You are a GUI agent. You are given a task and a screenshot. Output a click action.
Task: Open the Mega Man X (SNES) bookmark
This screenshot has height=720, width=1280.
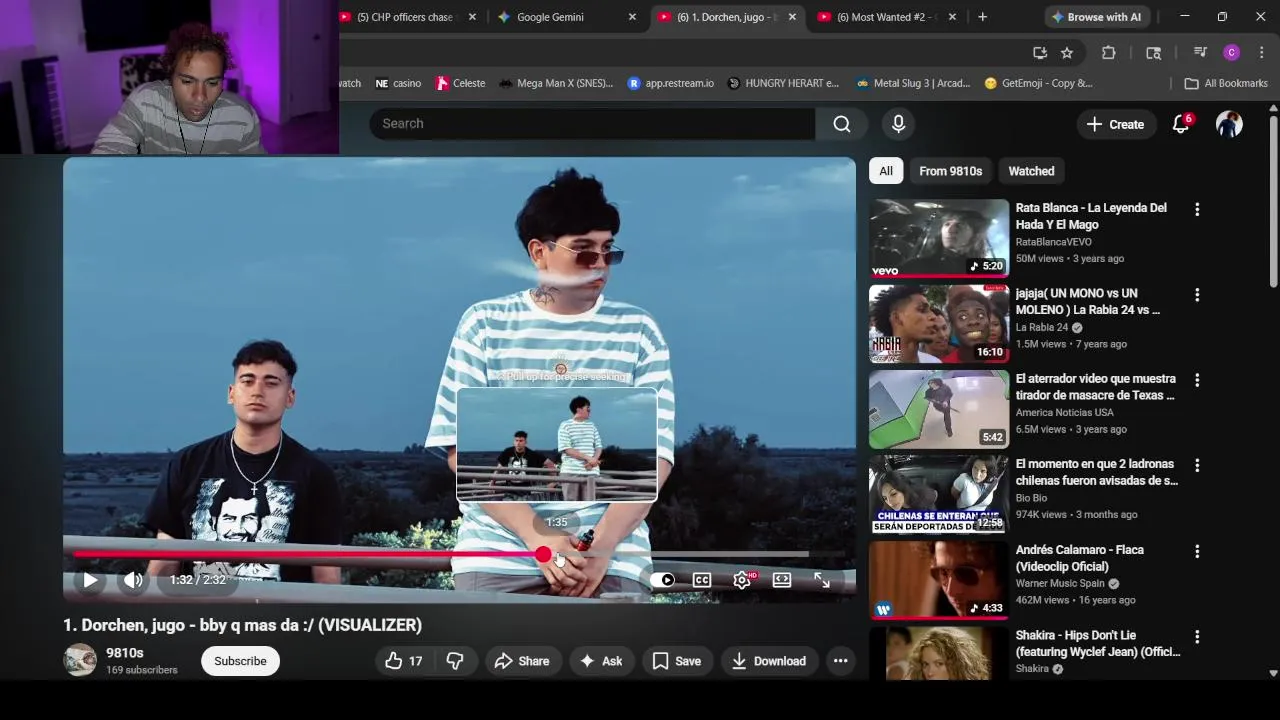pyautogui.click(x=556, y=83)
